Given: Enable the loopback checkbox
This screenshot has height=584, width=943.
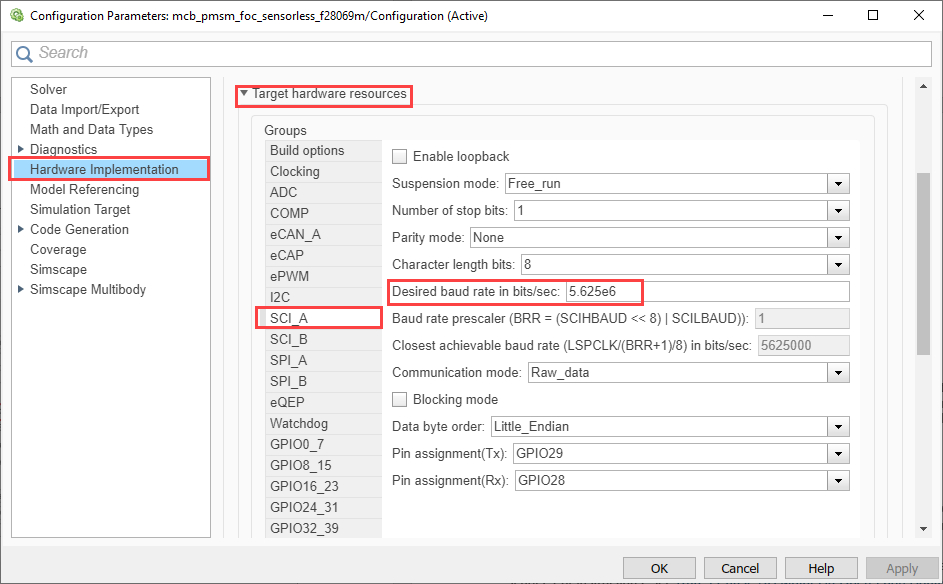Looking at the screenshot, I should pyautogui.click(x=400, y=157).
